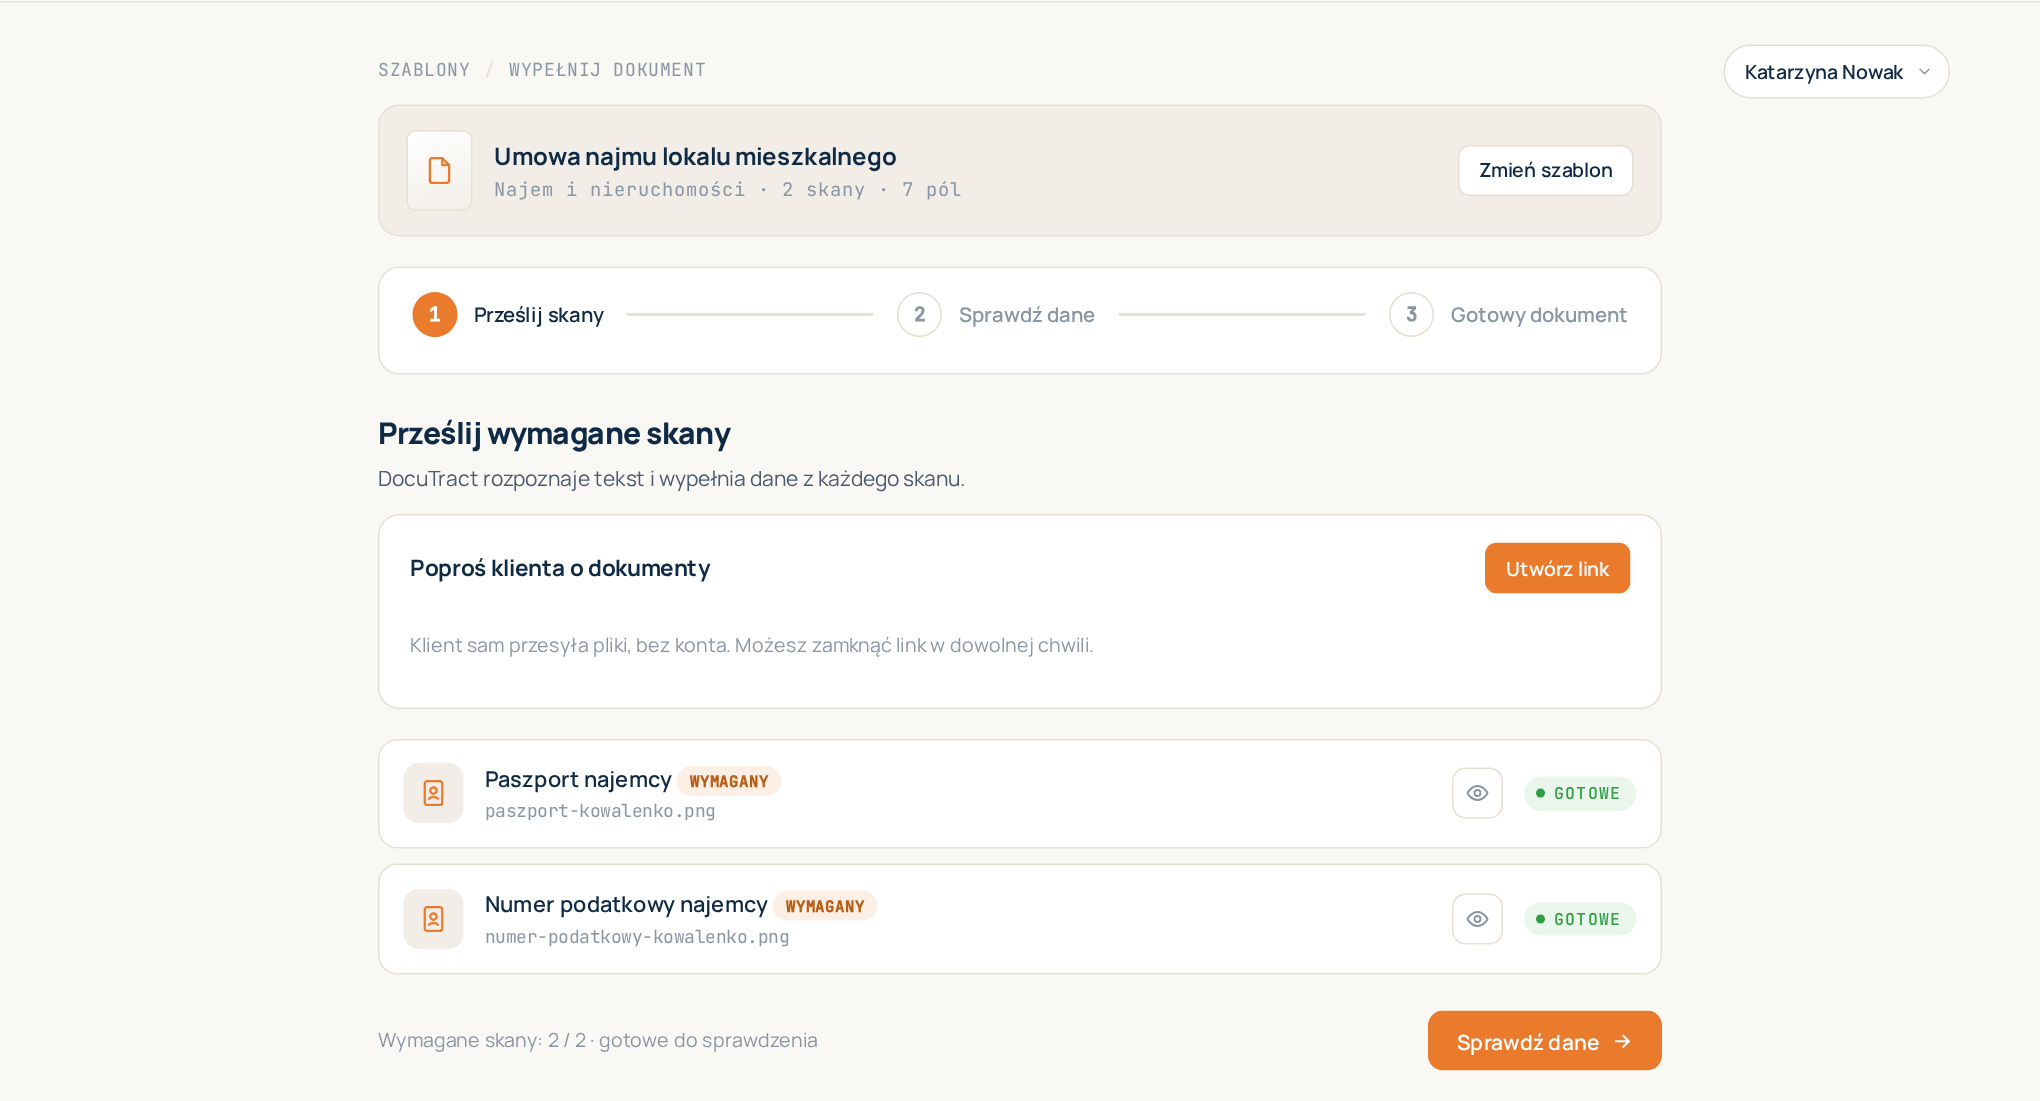Go to step 2 Sprawdź dane

point(996,315)
